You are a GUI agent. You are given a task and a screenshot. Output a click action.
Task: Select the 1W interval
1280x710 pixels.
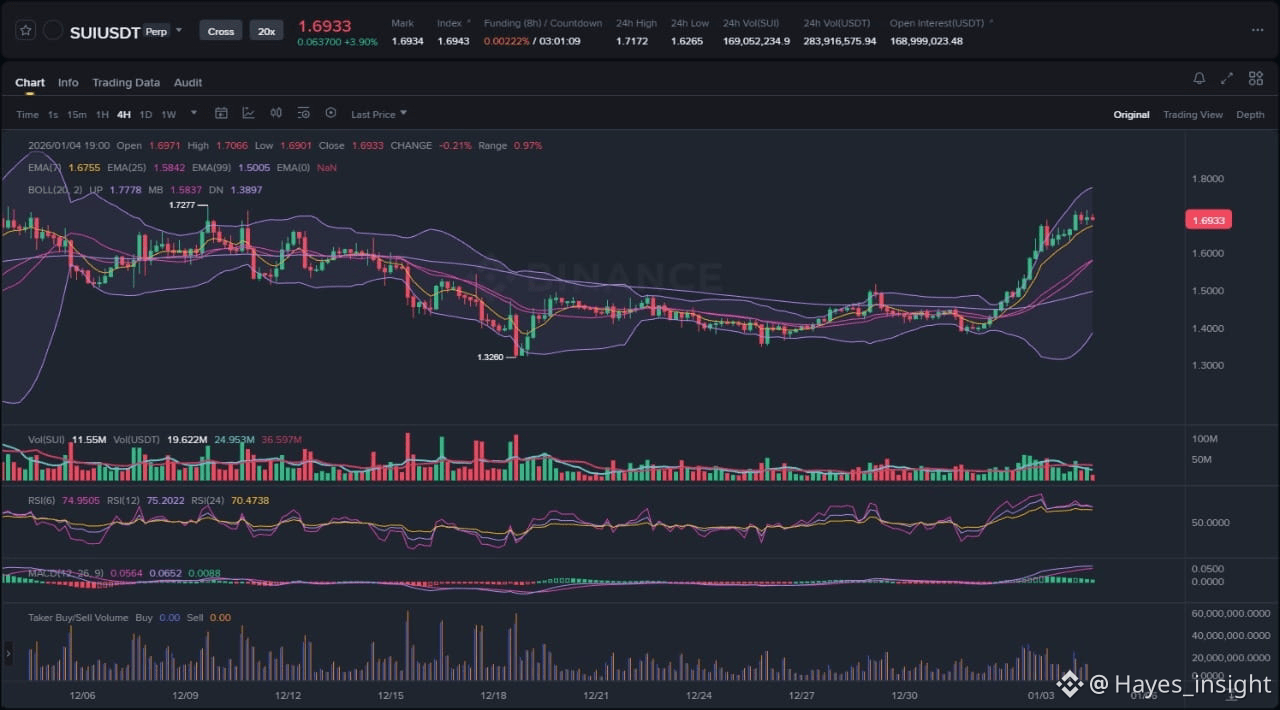(x=168, y=115)
